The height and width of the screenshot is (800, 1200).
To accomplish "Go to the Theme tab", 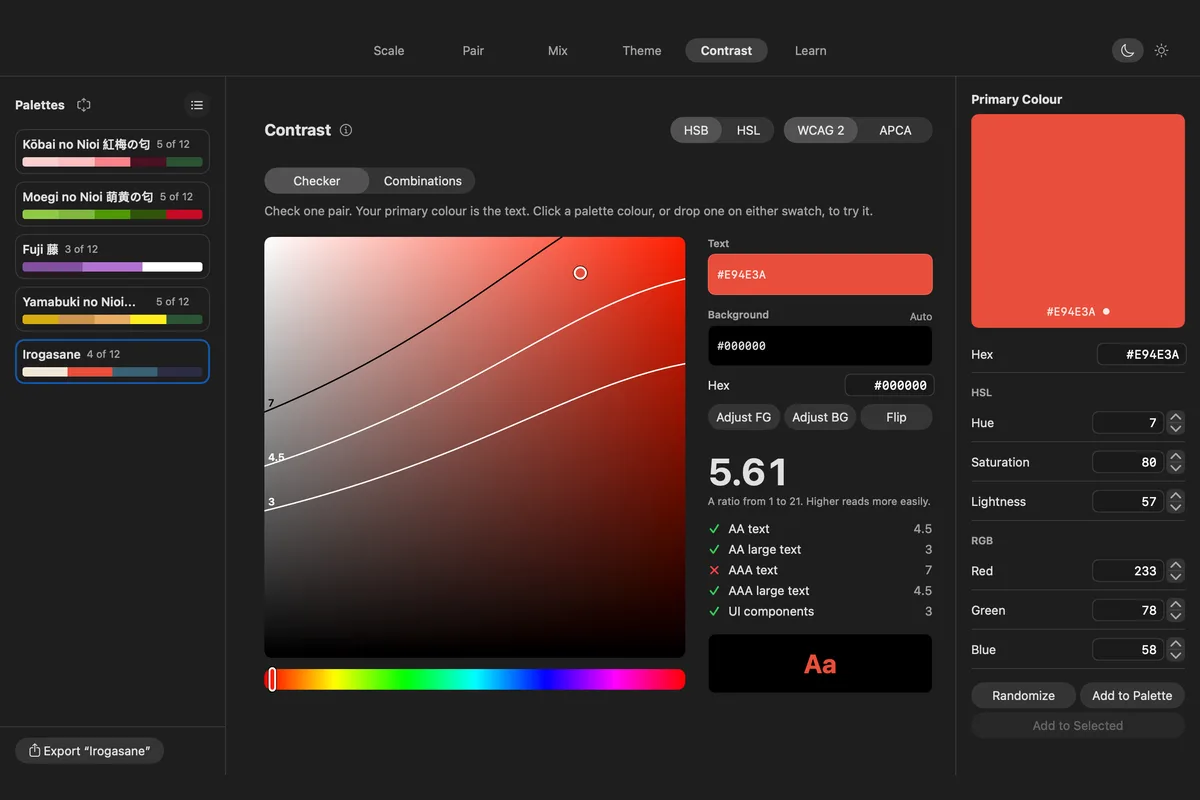I will pos(642,51).
